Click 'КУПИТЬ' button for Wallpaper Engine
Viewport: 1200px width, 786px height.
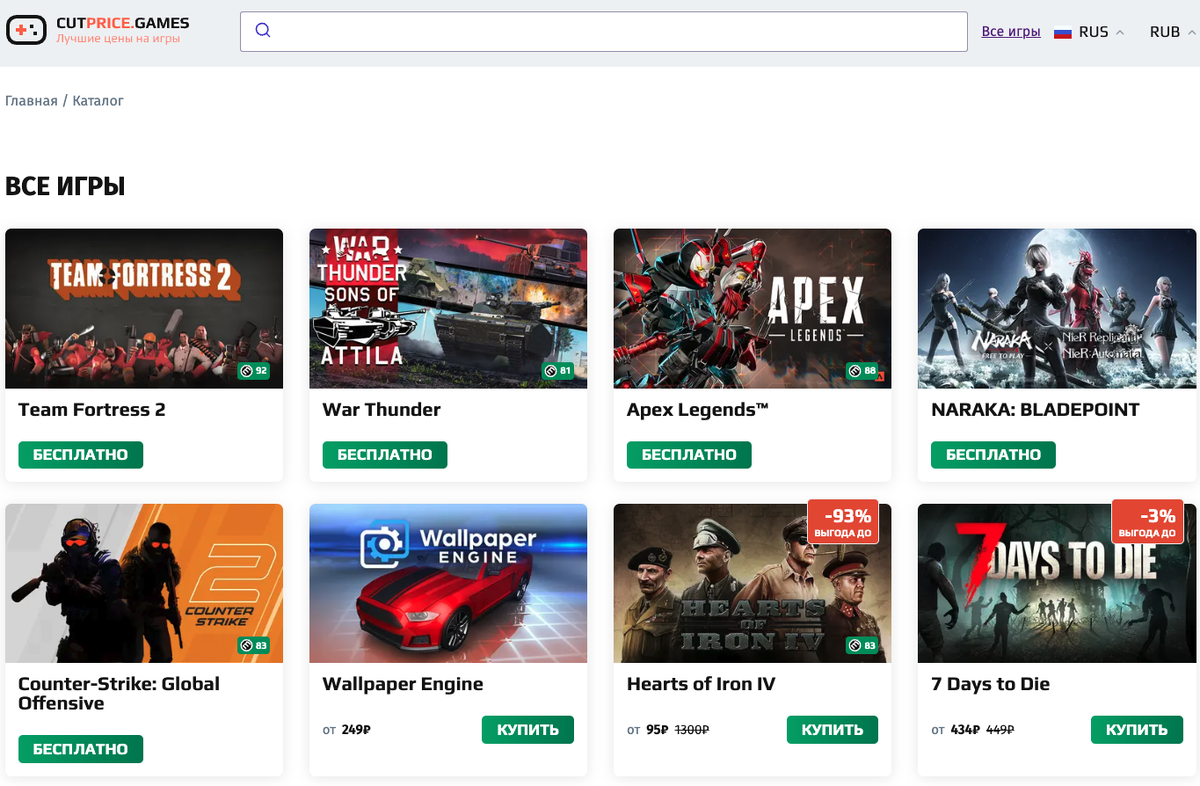[x=528, y=730]
